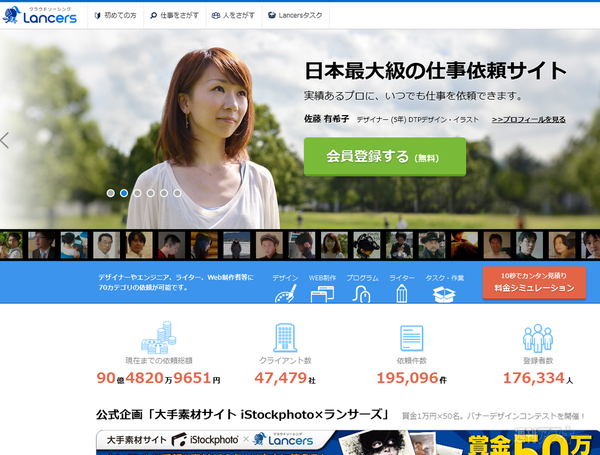Click the magnifier icon beside 仕事をさがす
Viewport: 600px width, 455px height.
pos(153,15)
